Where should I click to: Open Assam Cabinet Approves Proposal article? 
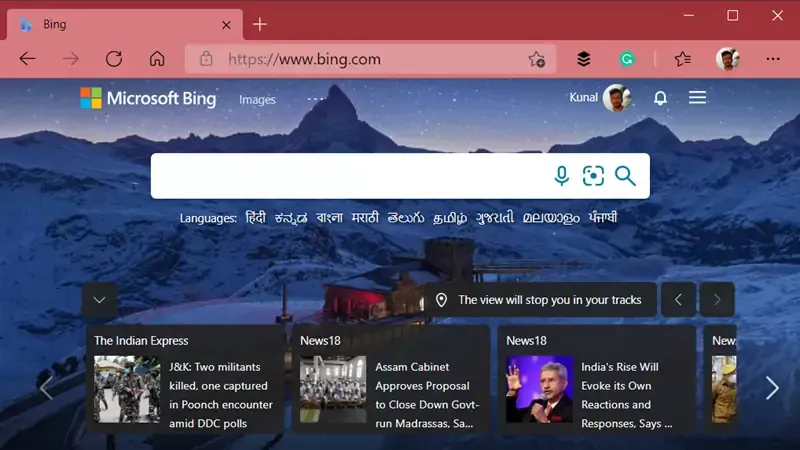coord(427,395)
